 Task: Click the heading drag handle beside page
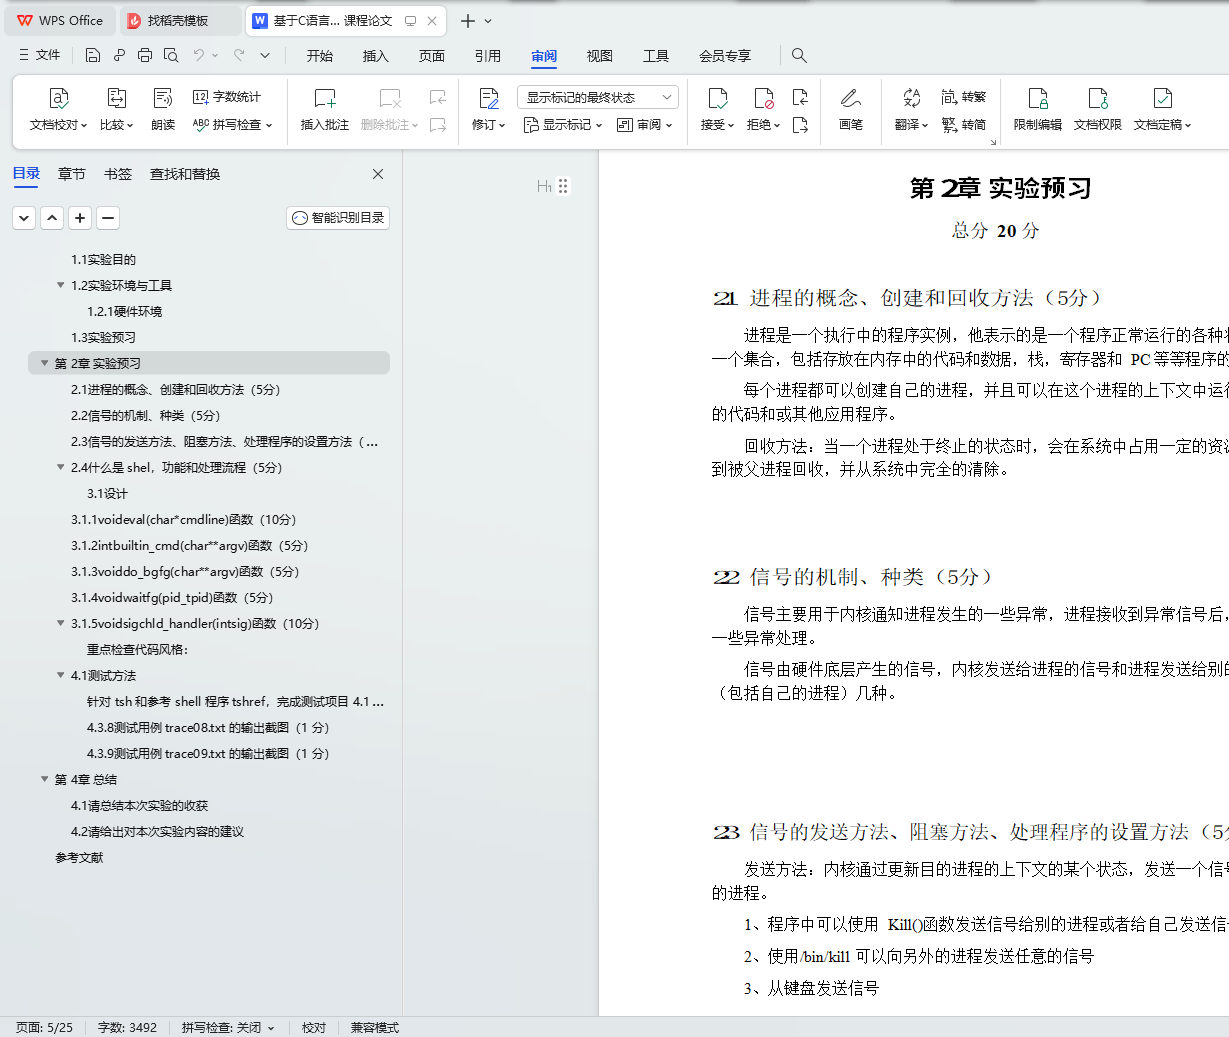click(563, 186)
